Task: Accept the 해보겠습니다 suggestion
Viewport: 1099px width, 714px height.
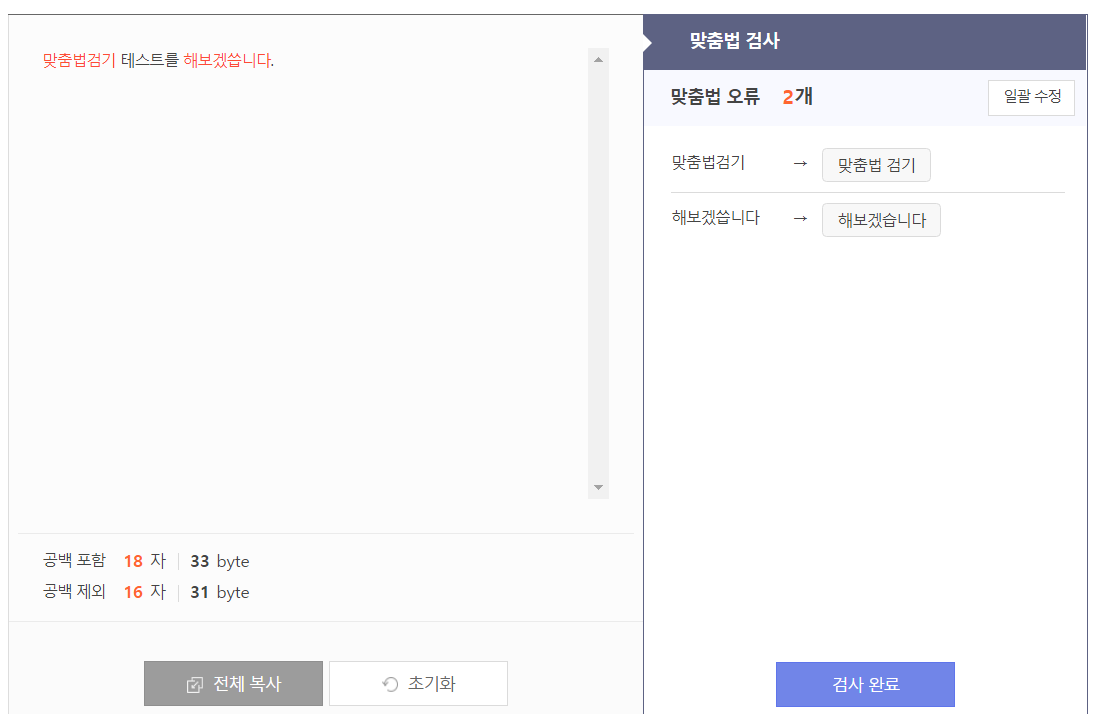Action: [x=881, y=219]
